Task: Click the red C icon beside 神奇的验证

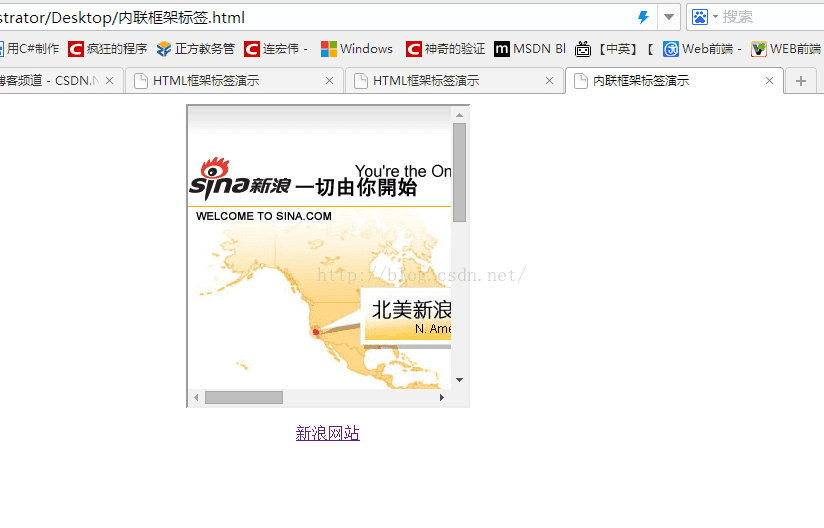Action: 414,49
